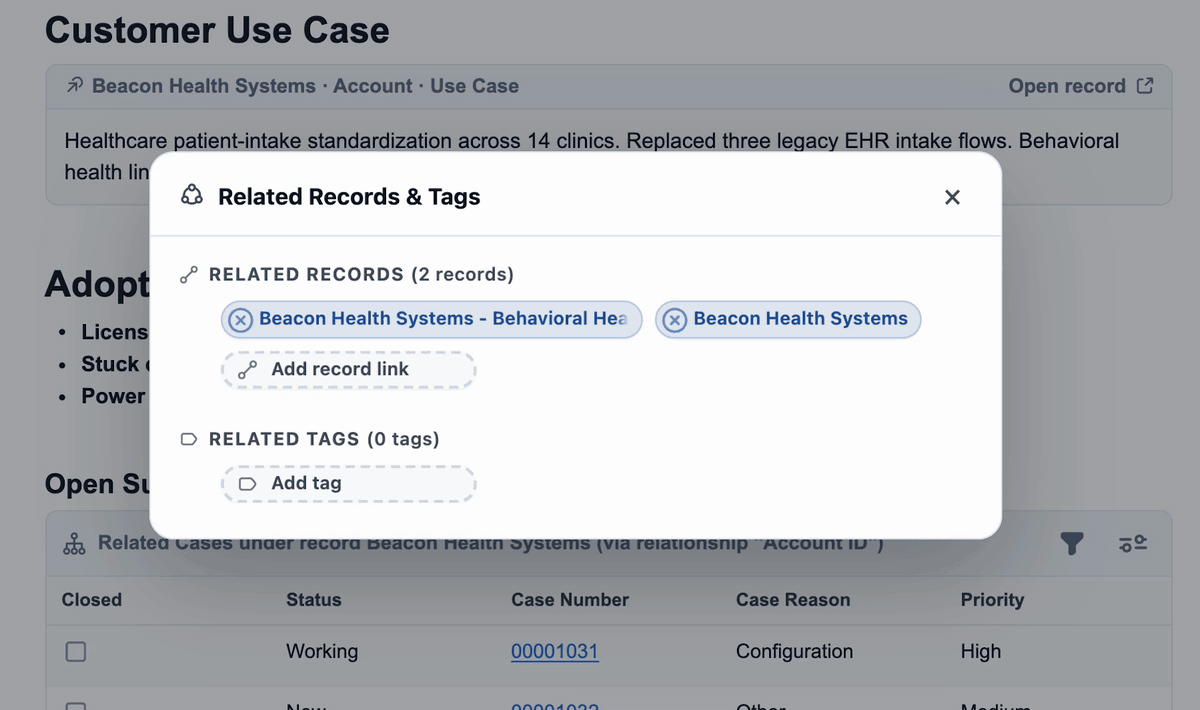
Task: Open the Beacon Health Systems - Behavioral Hea record link
Action: point(443,319)
